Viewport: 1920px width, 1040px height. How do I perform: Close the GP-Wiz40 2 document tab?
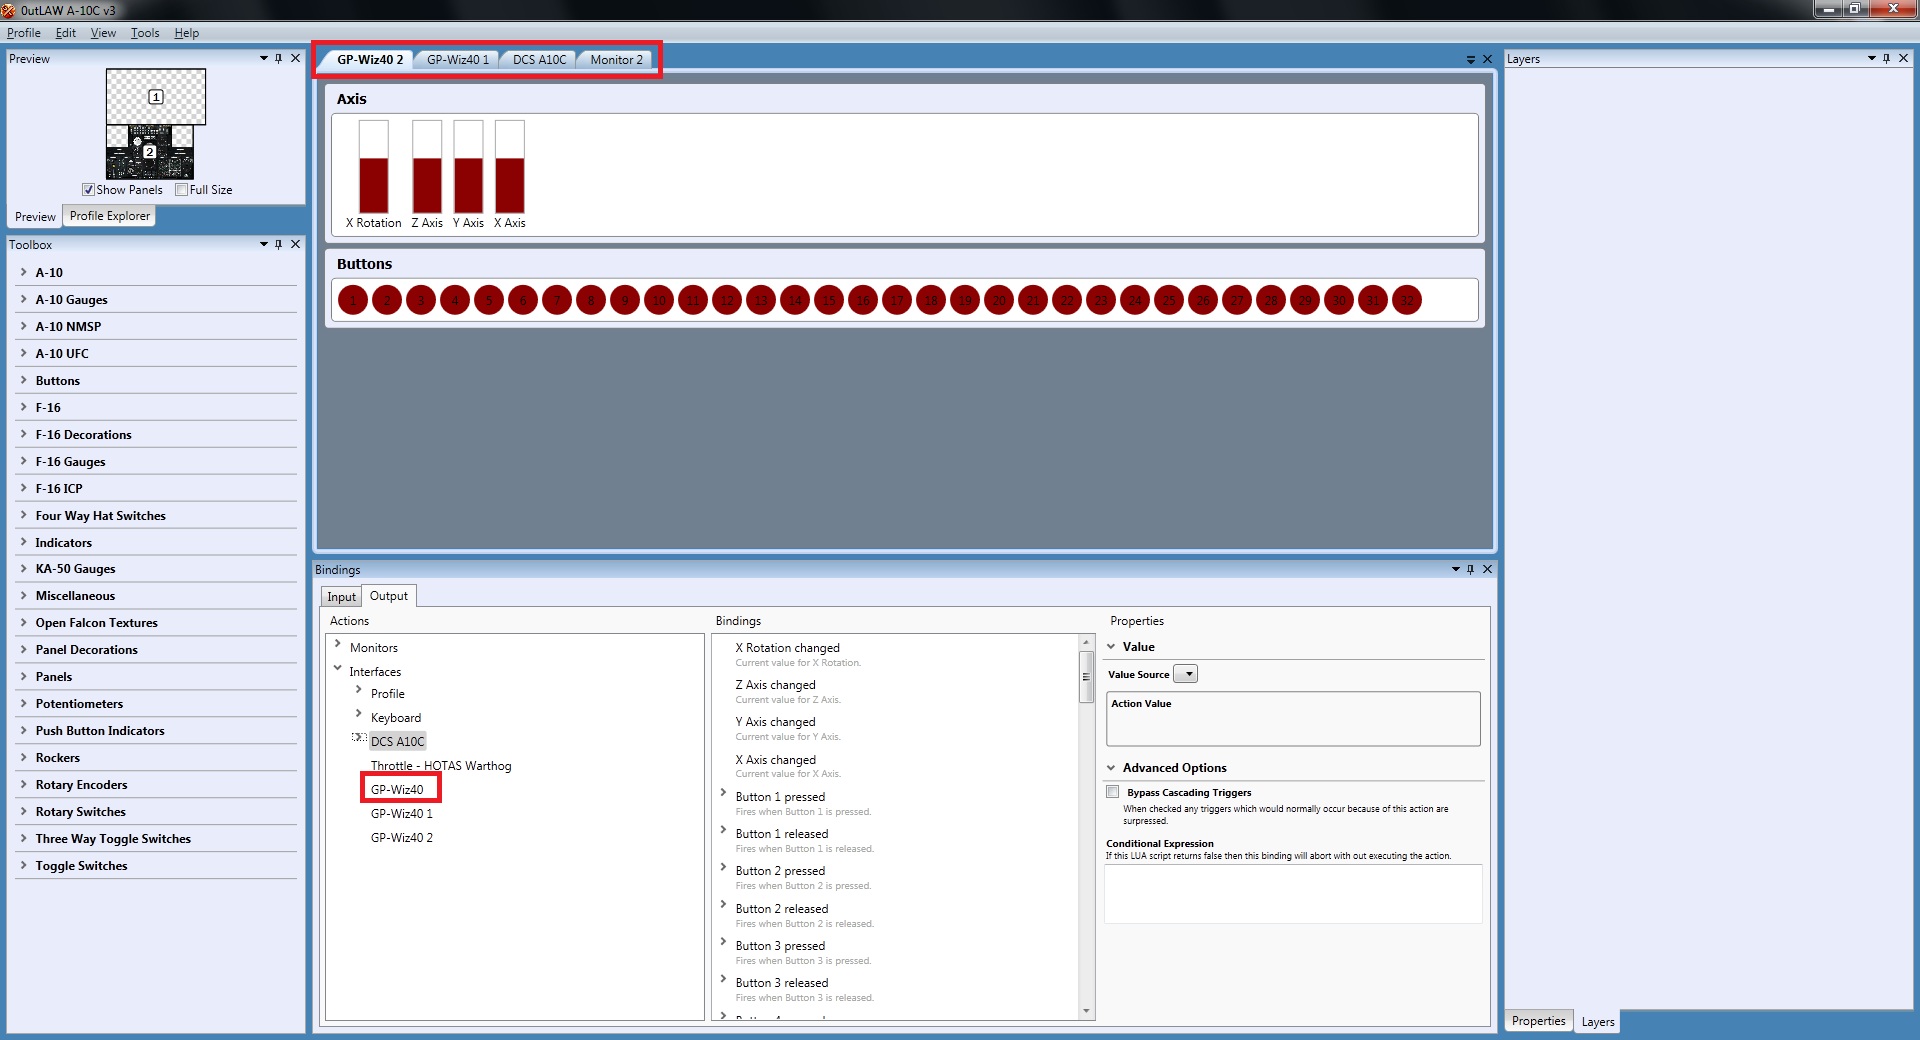pyautogui.click(x=1487, y=59)
